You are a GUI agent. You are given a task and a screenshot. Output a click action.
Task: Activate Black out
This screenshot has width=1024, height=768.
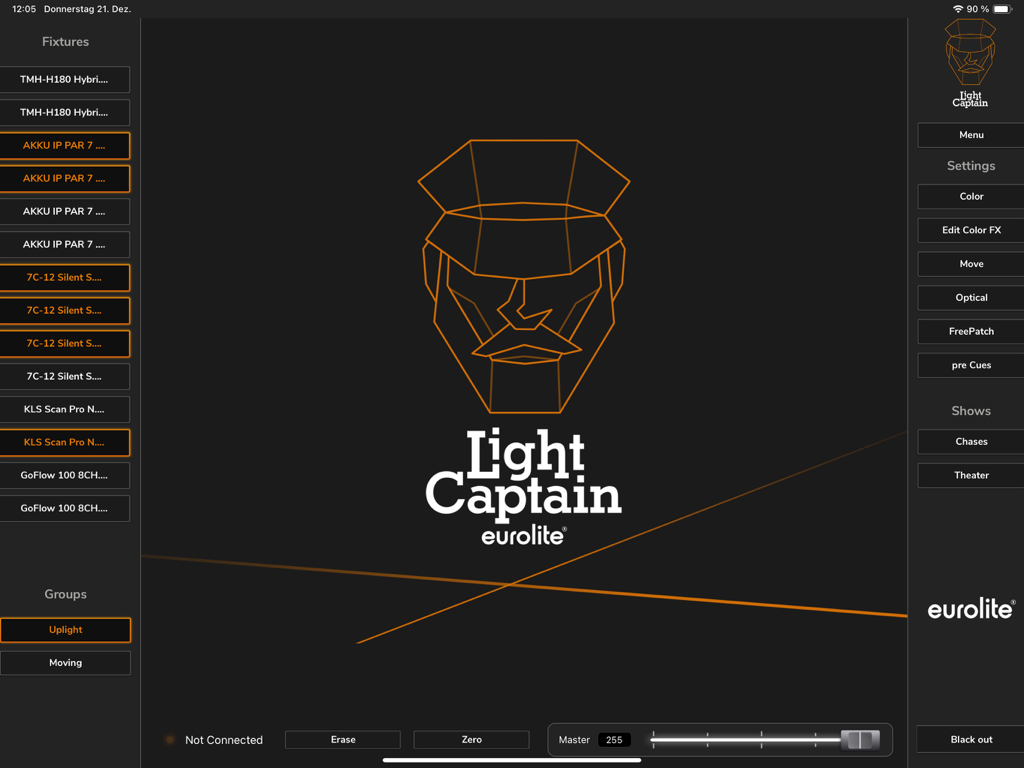point(970,739)
